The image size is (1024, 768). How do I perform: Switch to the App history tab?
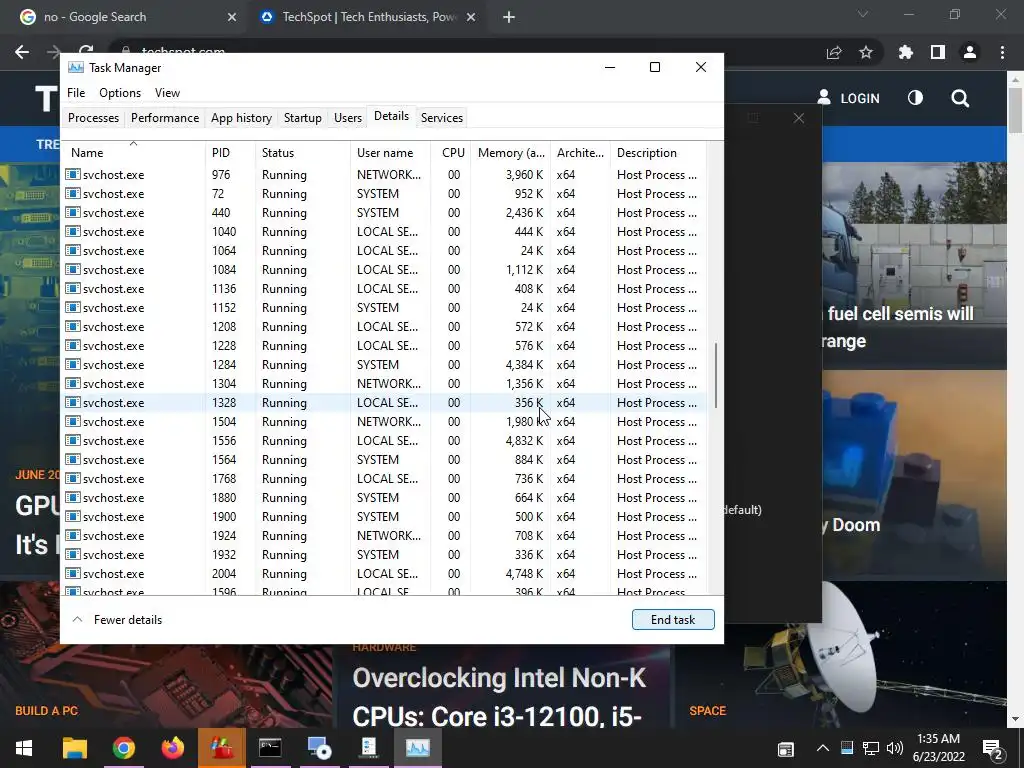pos(241,118)
